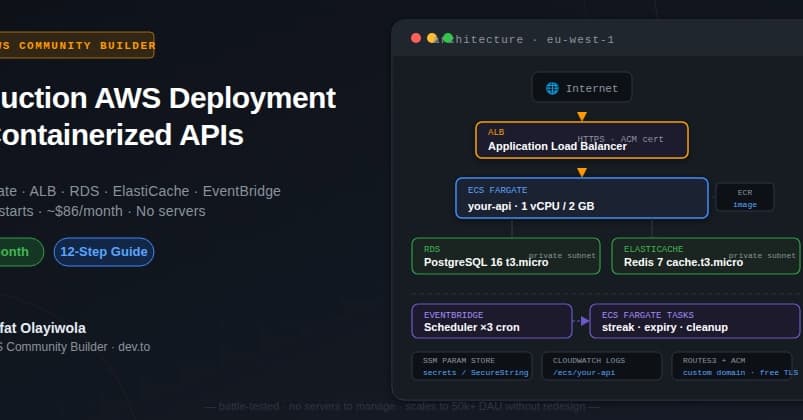803x420 pixels.
Task: Click the orange arrow between ALB and ECS Fargate
Action: tap(582, 172)
